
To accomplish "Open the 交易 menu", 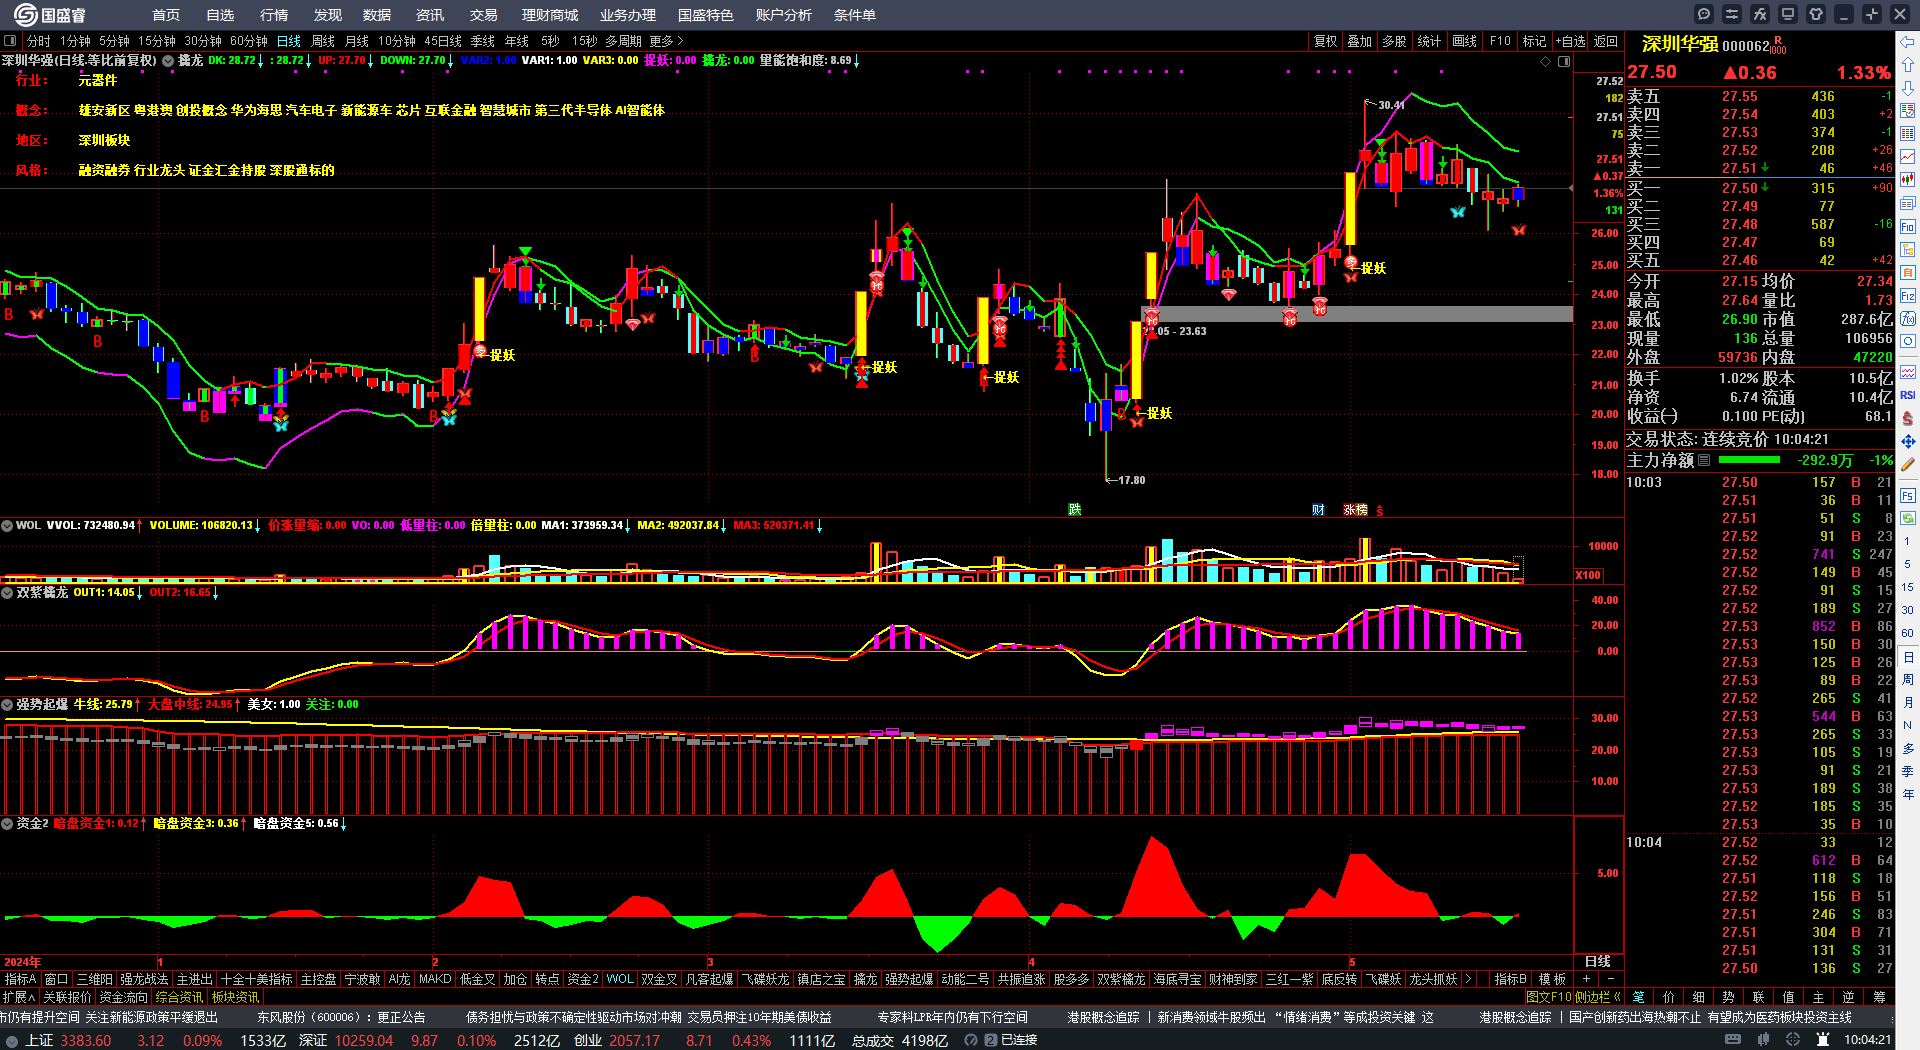I will 484,15.
